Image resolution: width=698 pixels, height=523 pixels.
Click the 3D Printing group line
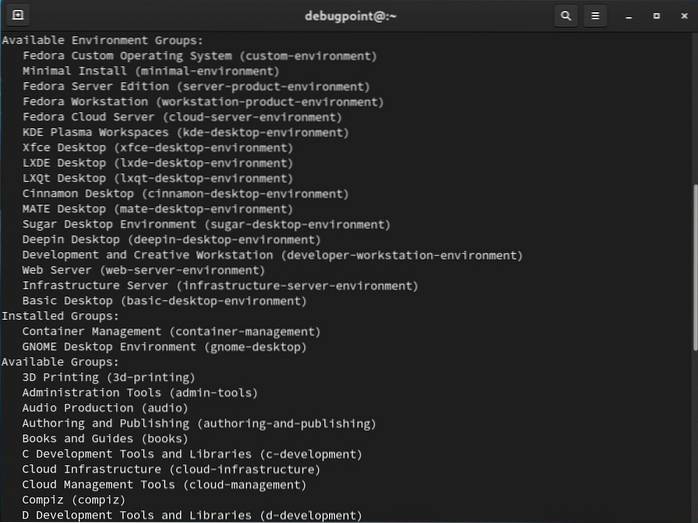[108, 377]
